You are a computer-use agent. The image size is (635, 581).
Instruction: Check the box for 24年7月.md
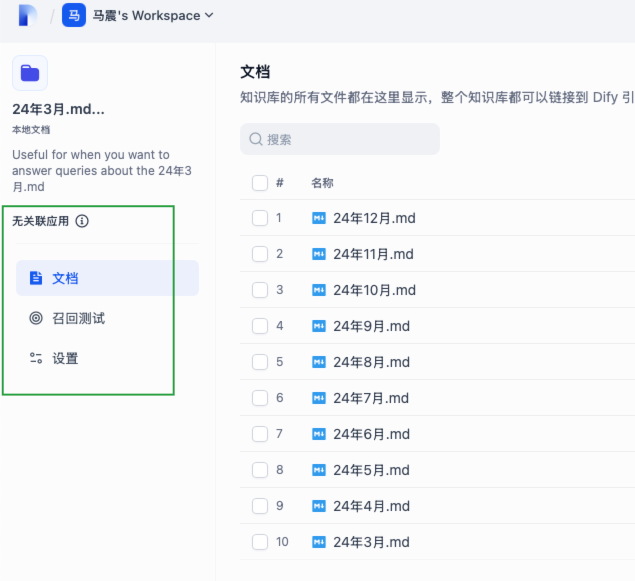coord(260,398)
